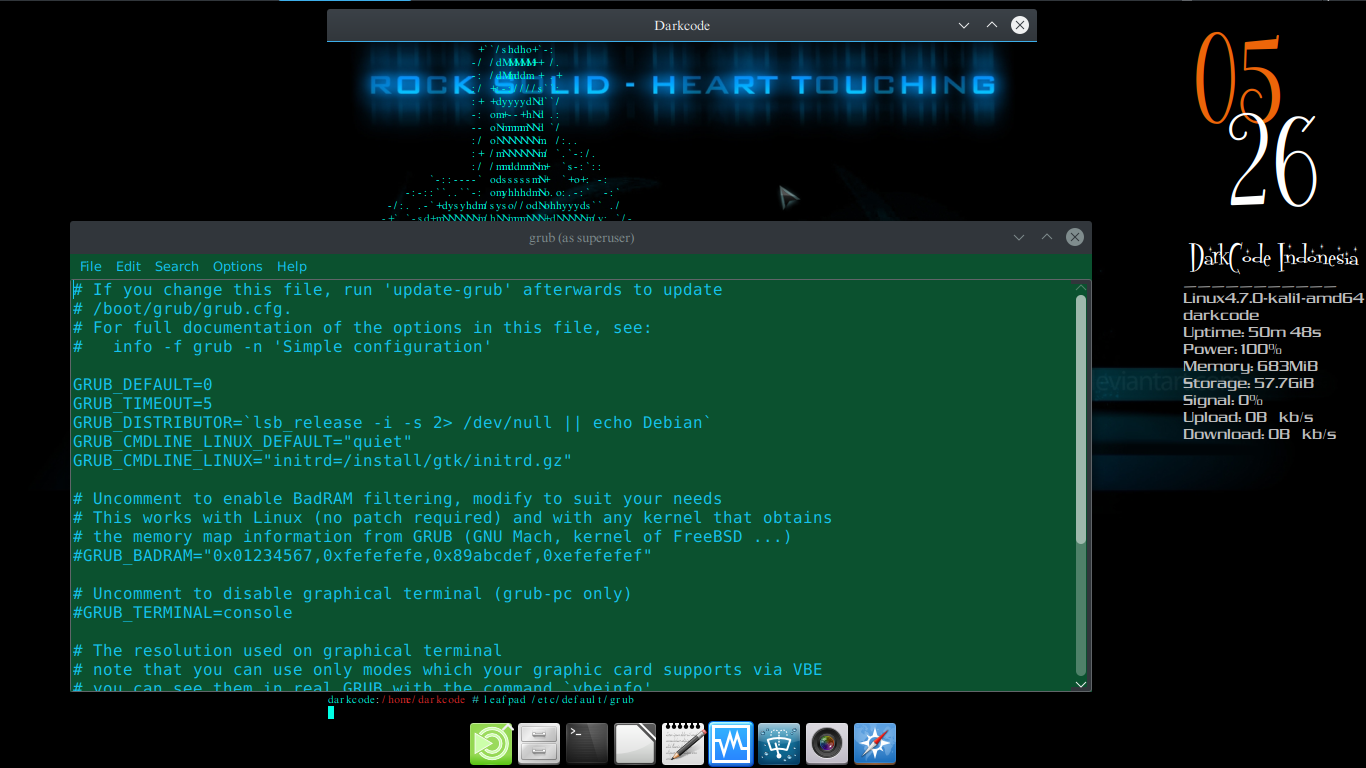Click the up chevron on the Darkcode window
Image resolution: width=1366 pixels, height=768 pixels.
991,25
